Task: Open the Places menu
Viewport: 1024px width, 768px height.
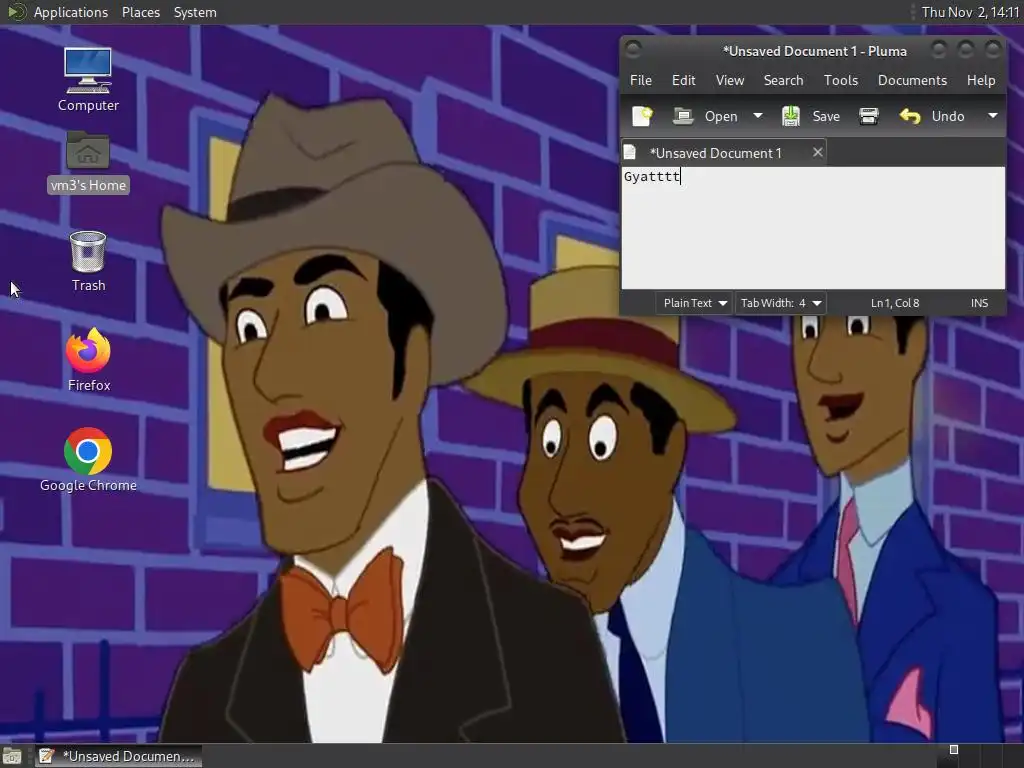Action: (140, 12)
